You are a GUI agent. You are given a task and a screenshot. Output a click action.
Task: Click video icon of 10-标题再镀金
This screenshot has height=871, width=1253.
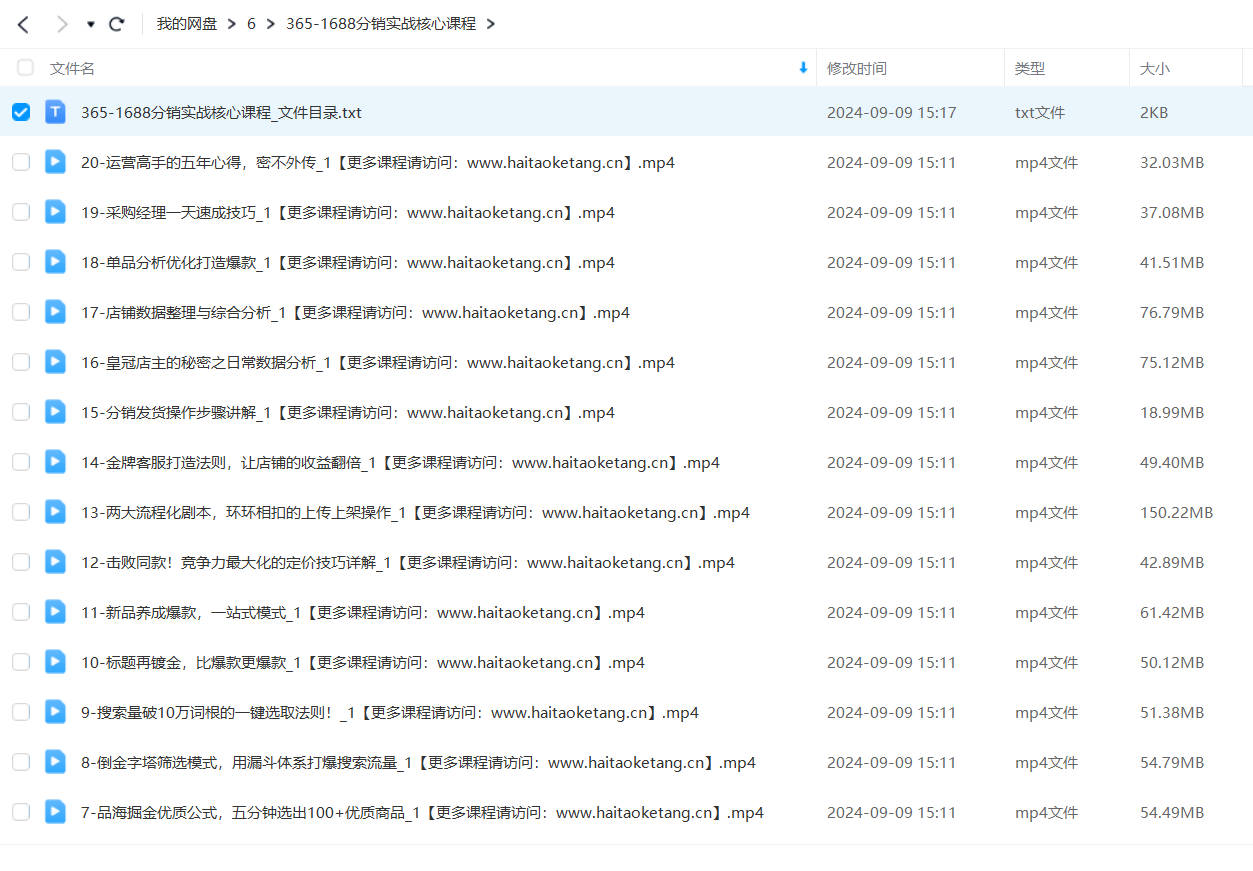[x=55, y=662]
